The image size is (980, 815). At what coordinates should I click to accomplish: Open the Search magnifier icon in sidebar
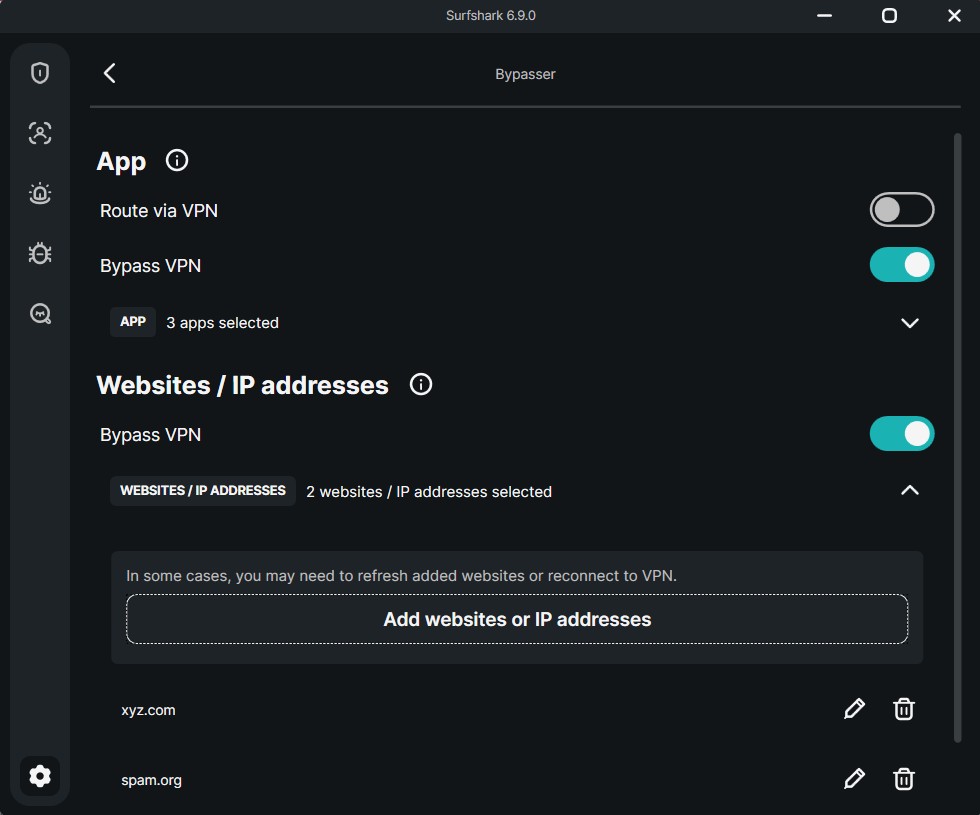40,314
